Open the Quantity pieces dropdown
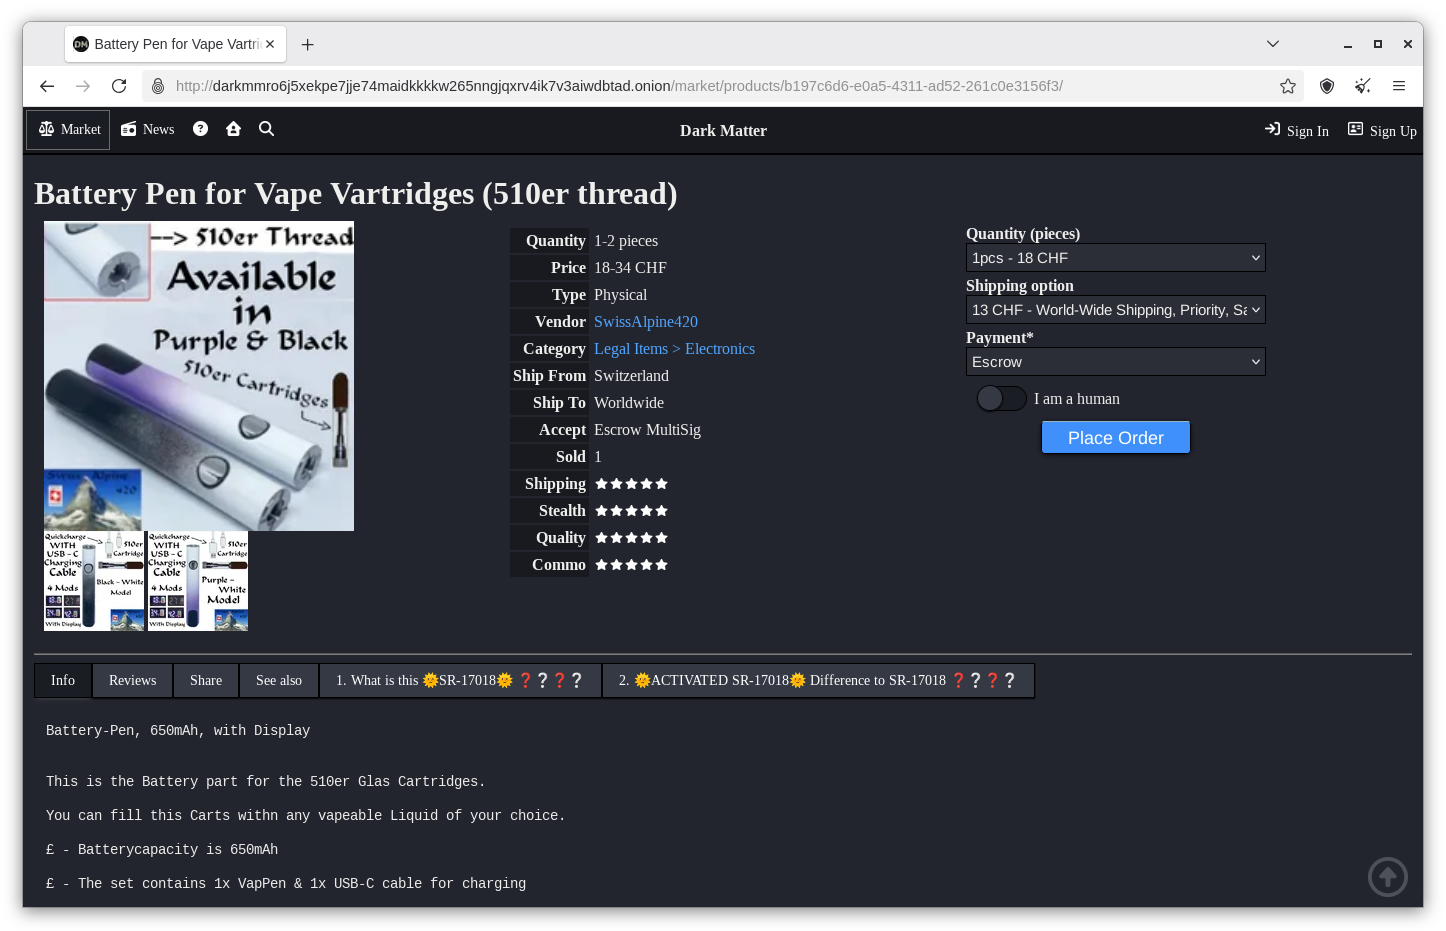 tap(1115, 258)
